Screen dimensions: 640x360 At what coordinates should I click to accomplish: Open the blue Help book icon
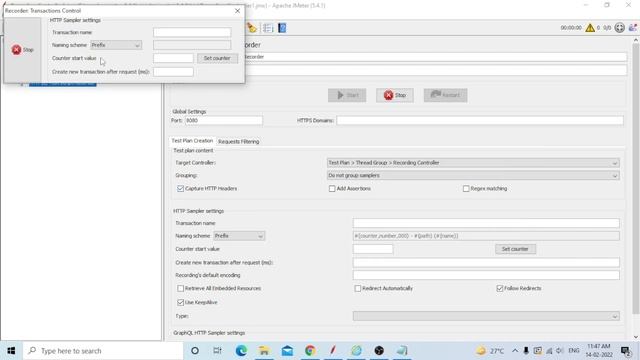click(x=282, y=28)
